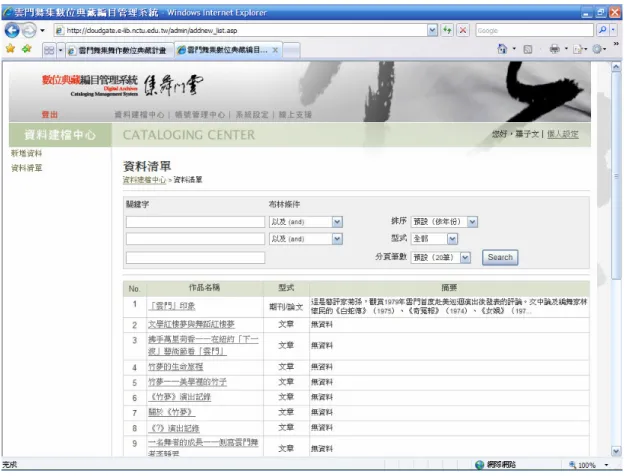Click the search magnifier icon
Image resolution: width=624 pixels, height=476 pixels.
coord(603,30)
